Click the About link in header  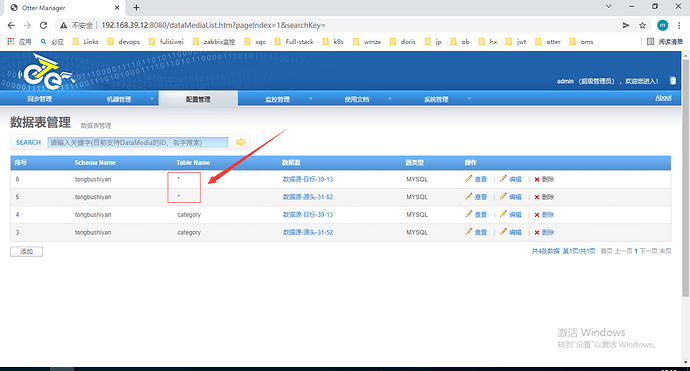point(663,98)
